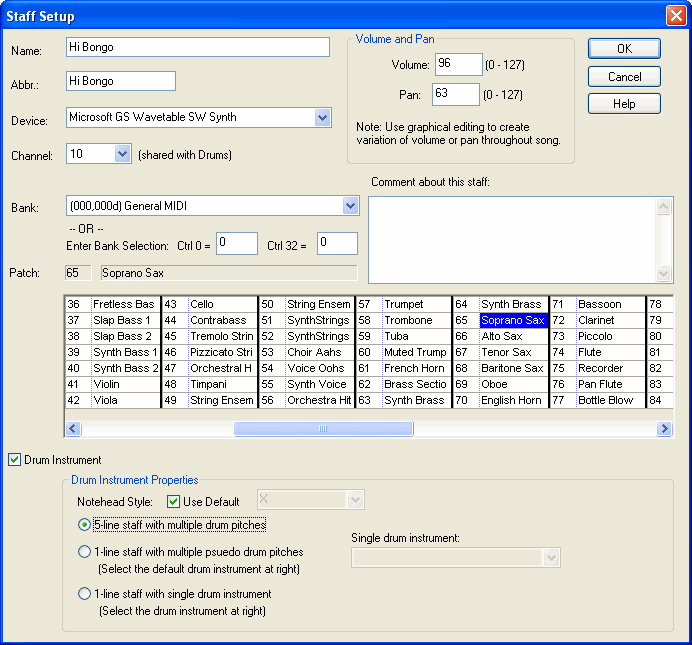Screen dimensions: 692x645
Task: Choose 1-line staff with multiple pseudo drum pitches
Action: (84, 551)
